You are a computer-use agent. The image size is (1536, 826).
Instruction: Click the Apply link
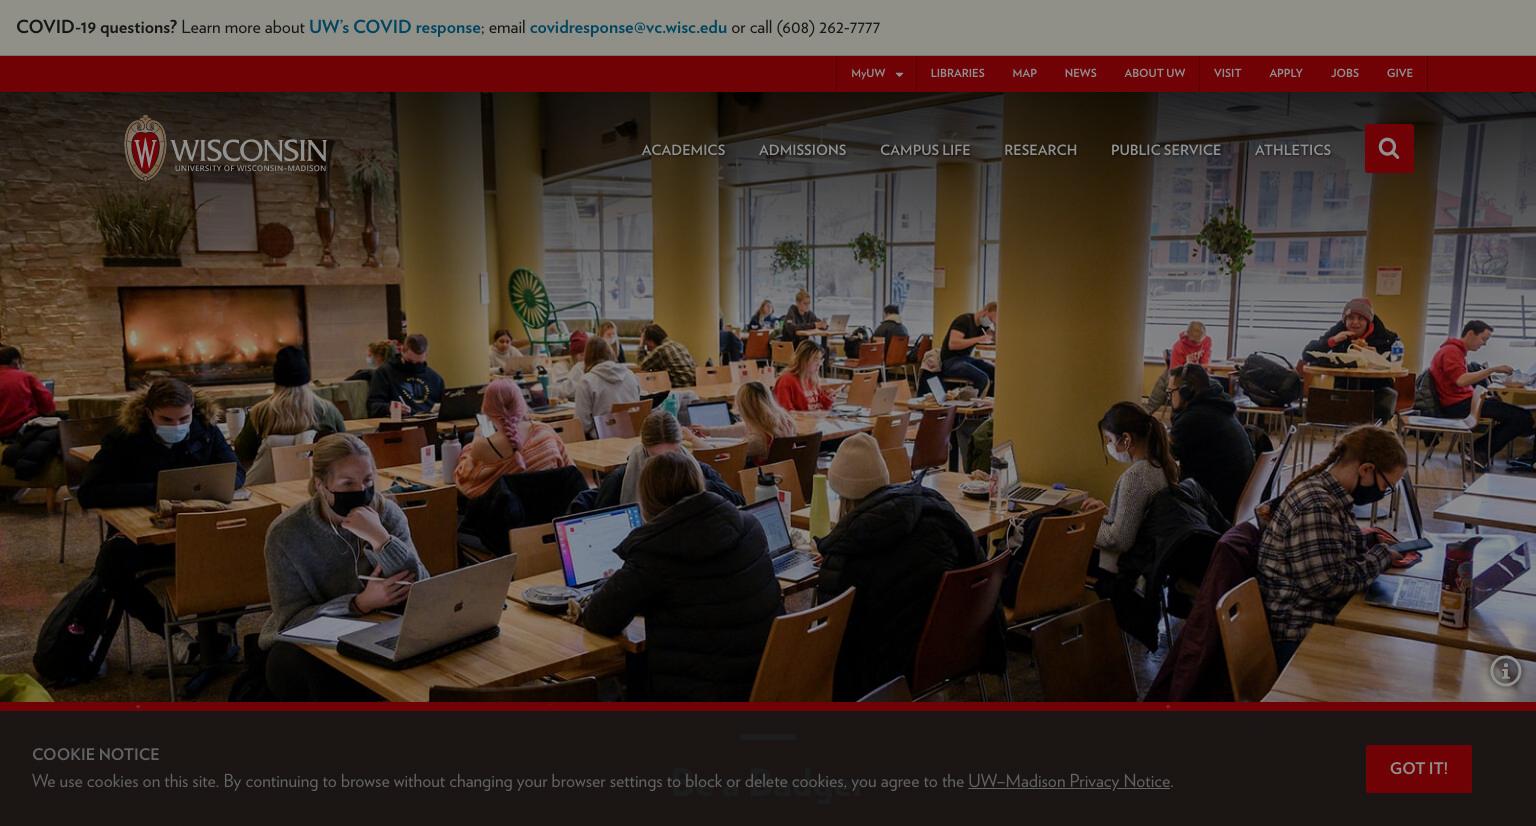tap(1285, 73)
